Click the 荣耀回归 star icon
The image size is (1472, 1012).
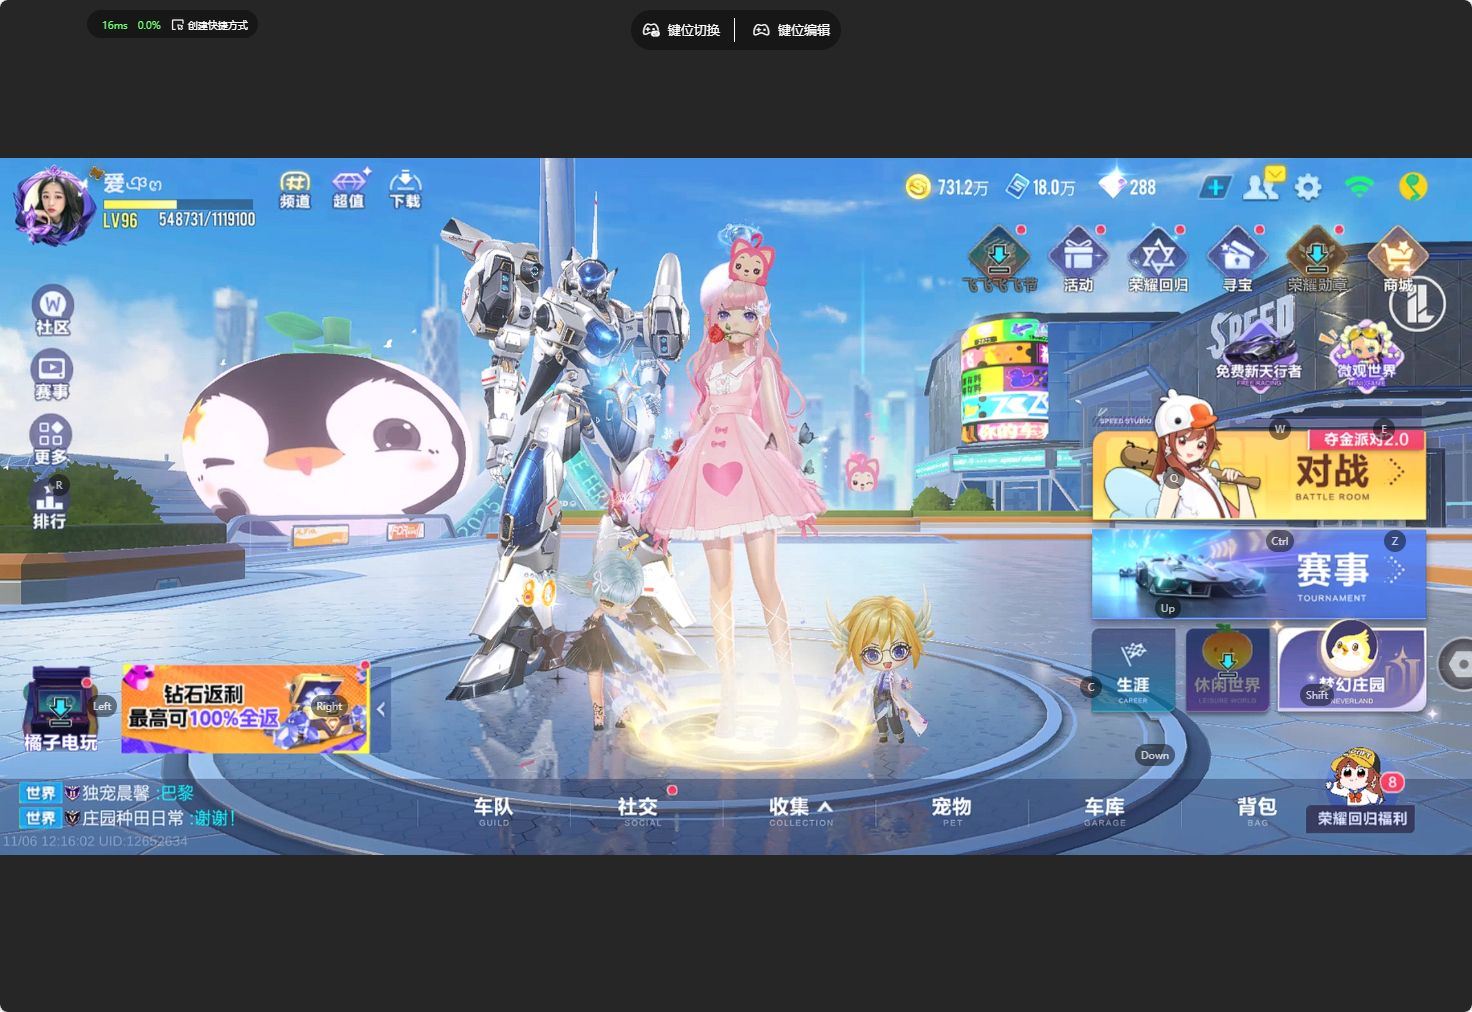click(x=1158, y=262)
